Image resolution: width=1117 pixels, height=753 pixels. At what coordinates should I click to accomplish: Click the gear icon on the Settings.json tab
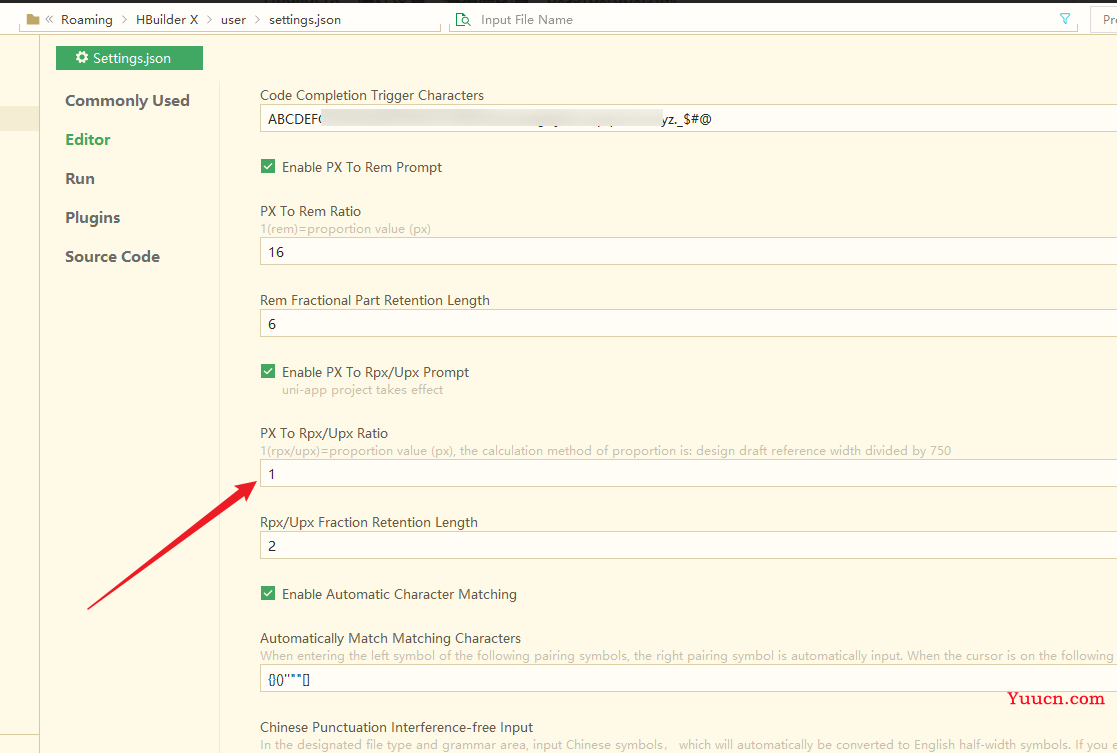[x=82, y=58]
